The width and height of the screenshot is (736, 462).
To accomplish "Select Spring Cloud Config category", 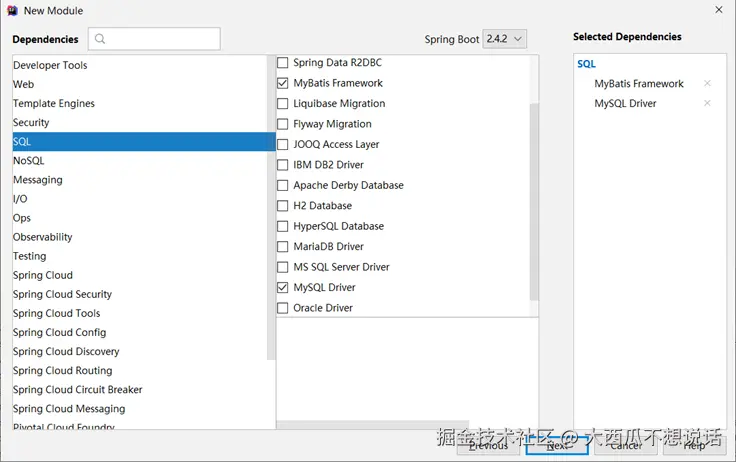I will point(139,332).
